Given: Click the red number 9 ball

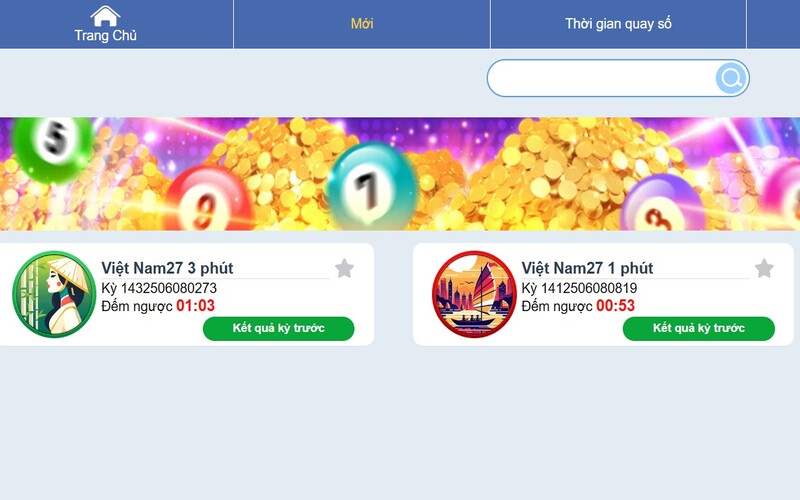Looking at the screenshot, I should pos(208,200).
